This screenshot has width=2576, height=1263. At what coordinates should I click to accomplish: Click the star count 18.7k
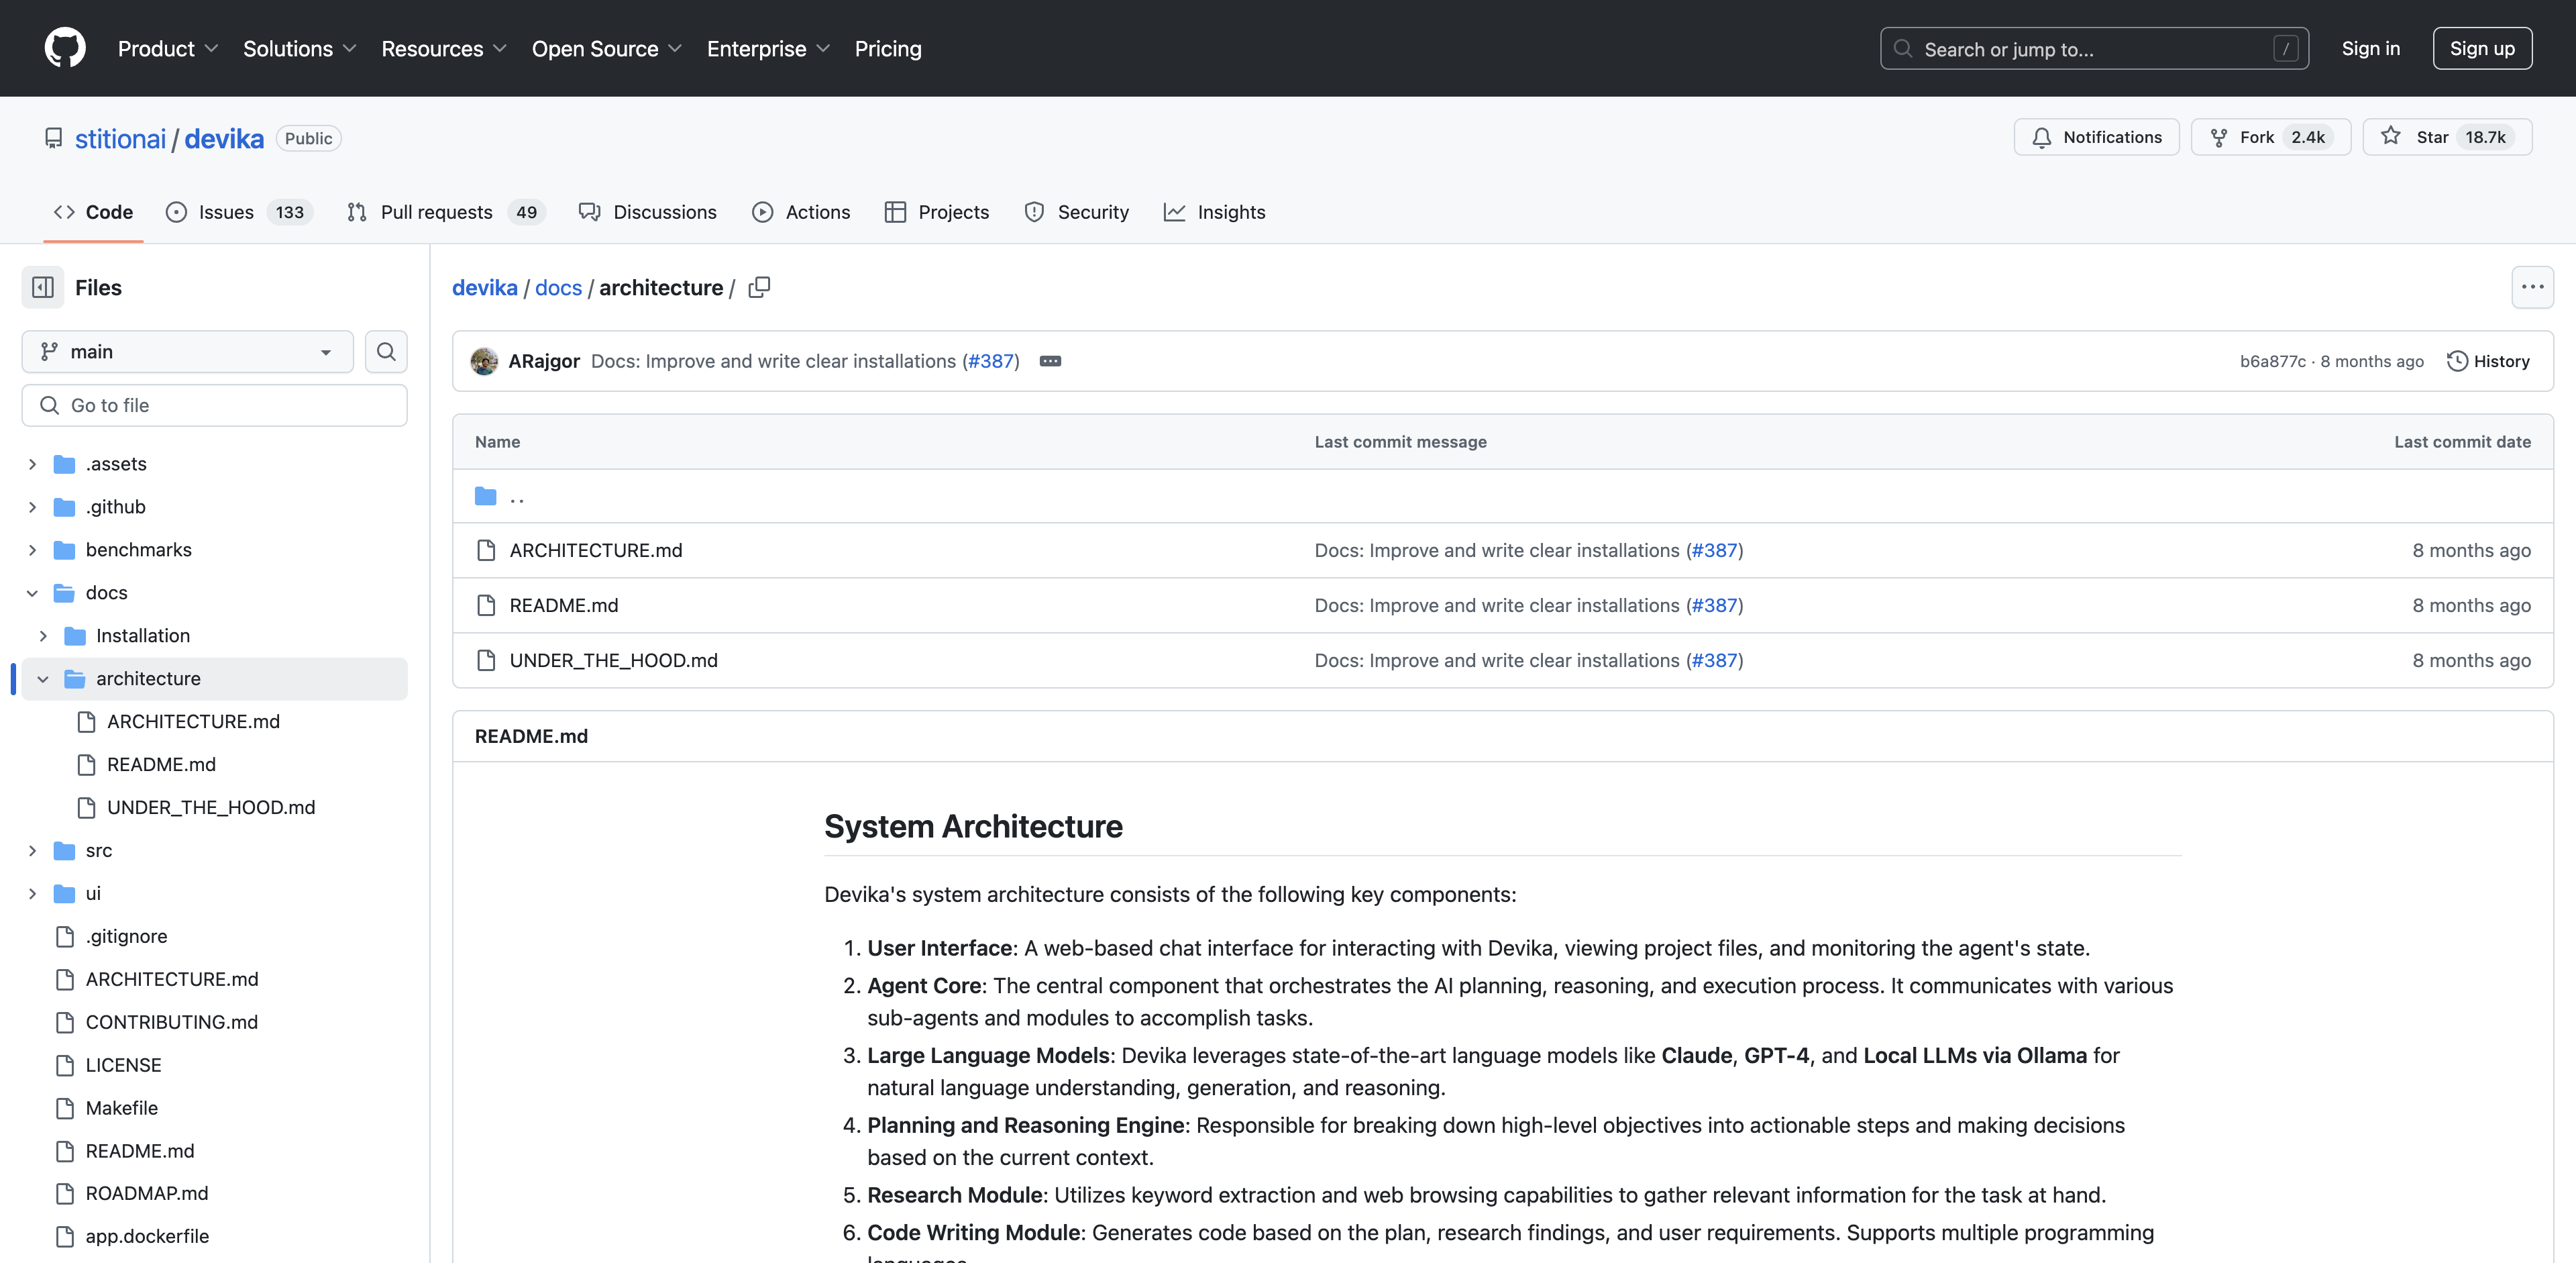coord(2485,137)
